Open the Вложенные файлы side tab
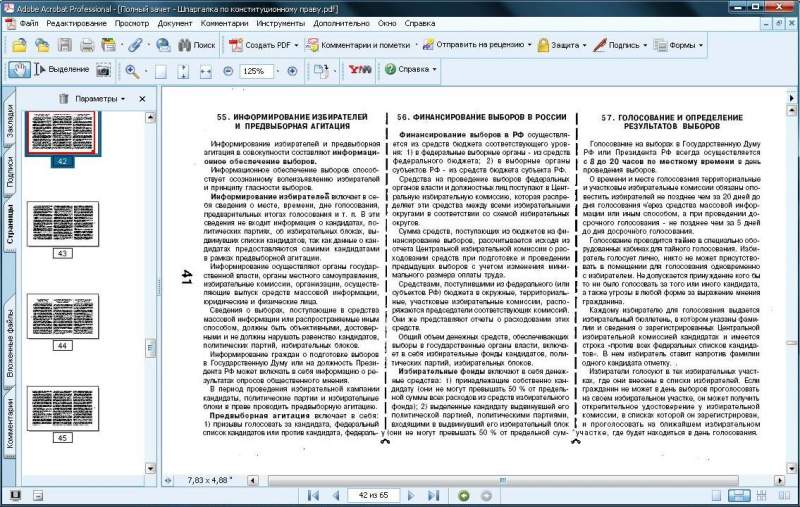The width and height of the screenshot is (800, 507). point(9,344)
